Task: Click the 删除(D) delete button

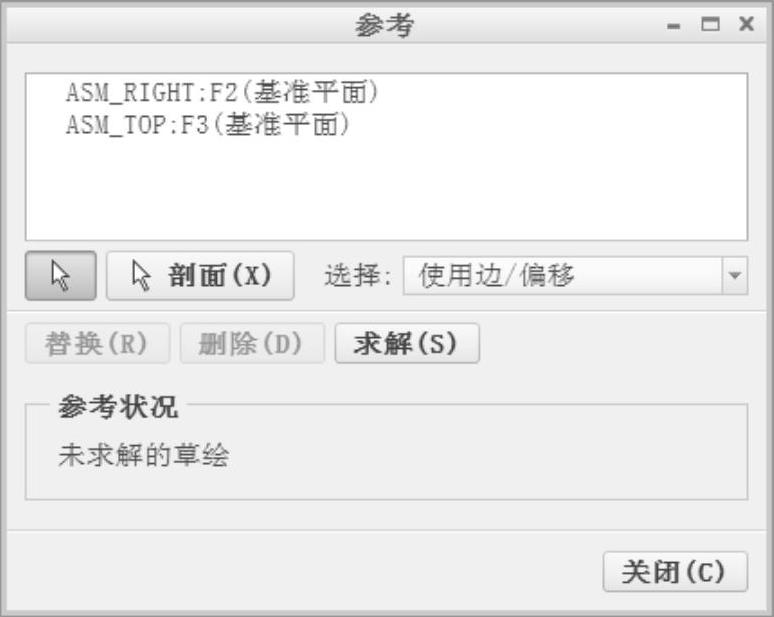Action: click(x=252, y=344)
